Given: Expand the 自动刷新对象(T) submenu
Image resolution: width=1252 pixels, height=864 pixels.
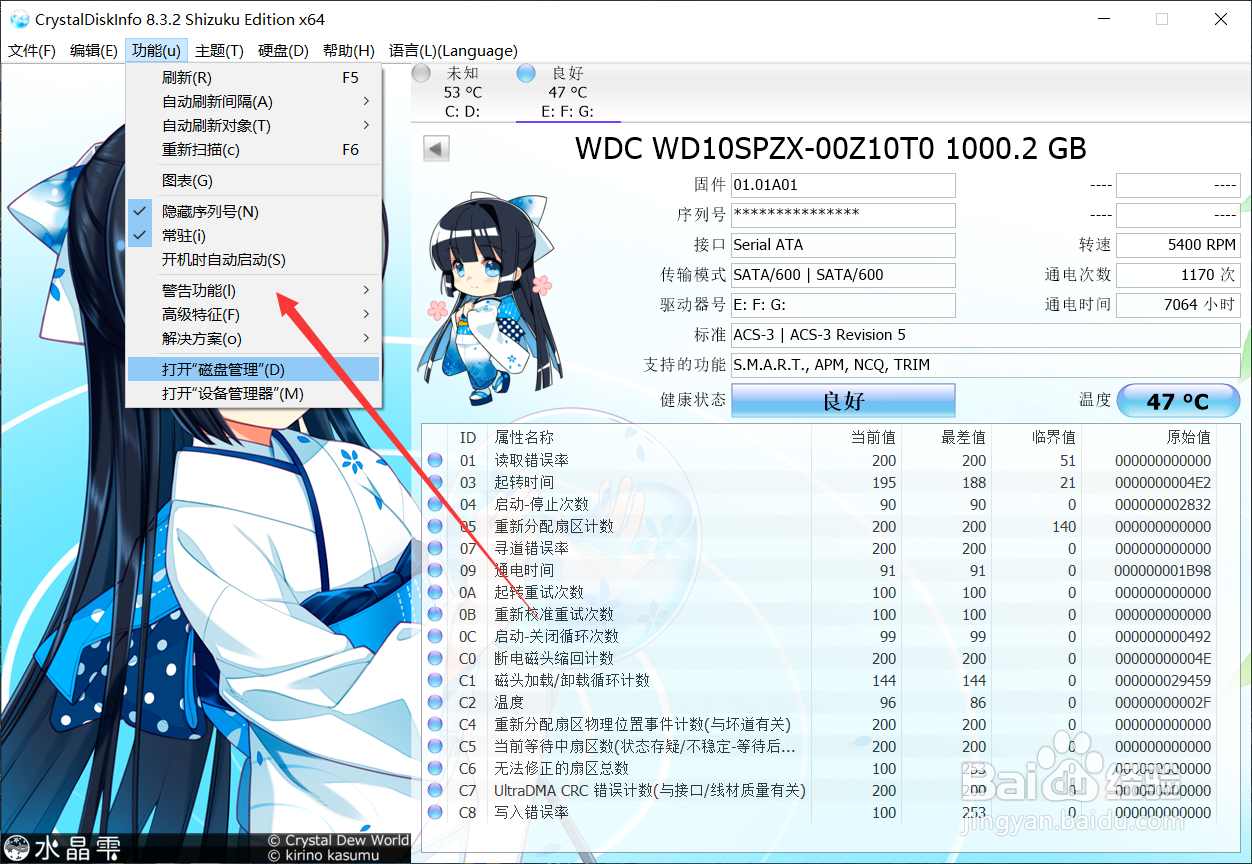Looking at the screenshot, I should click(253, 126).
